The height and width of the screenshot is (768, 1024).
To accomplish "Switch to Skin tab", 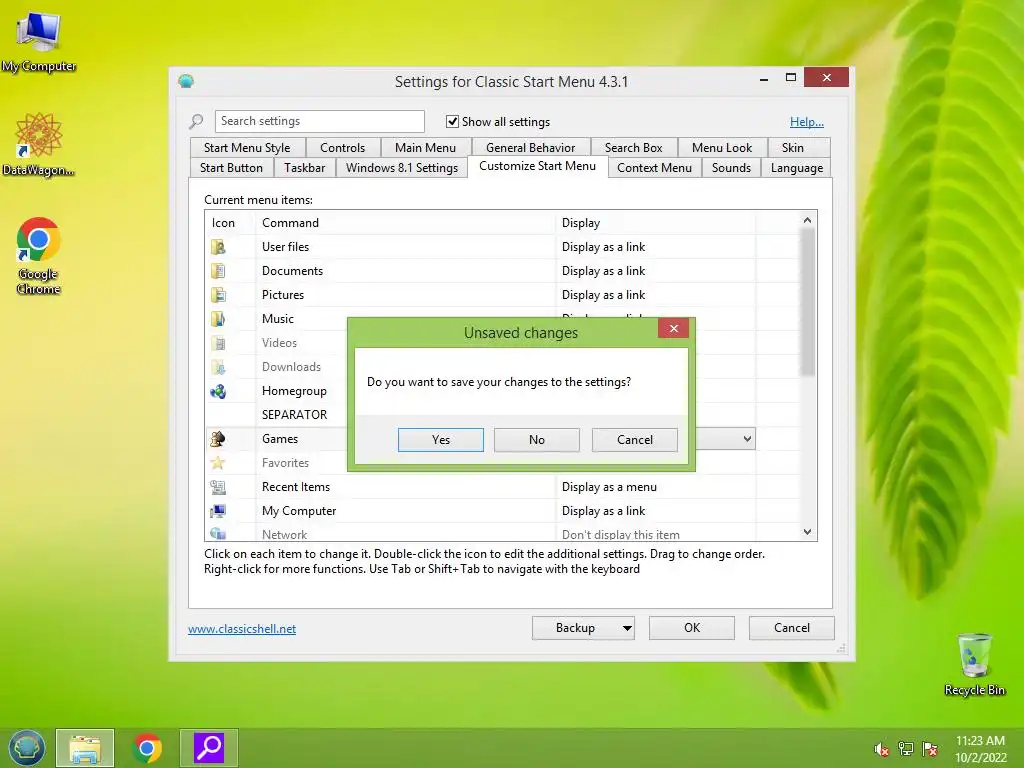I will point(793,148).
